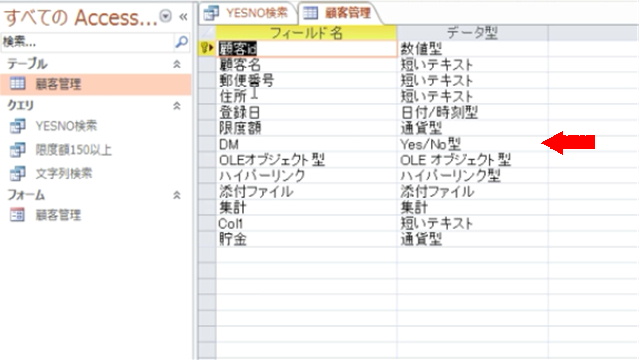Select the 限度額150以上 query icon
640x360 pixels.
point(18,150)
